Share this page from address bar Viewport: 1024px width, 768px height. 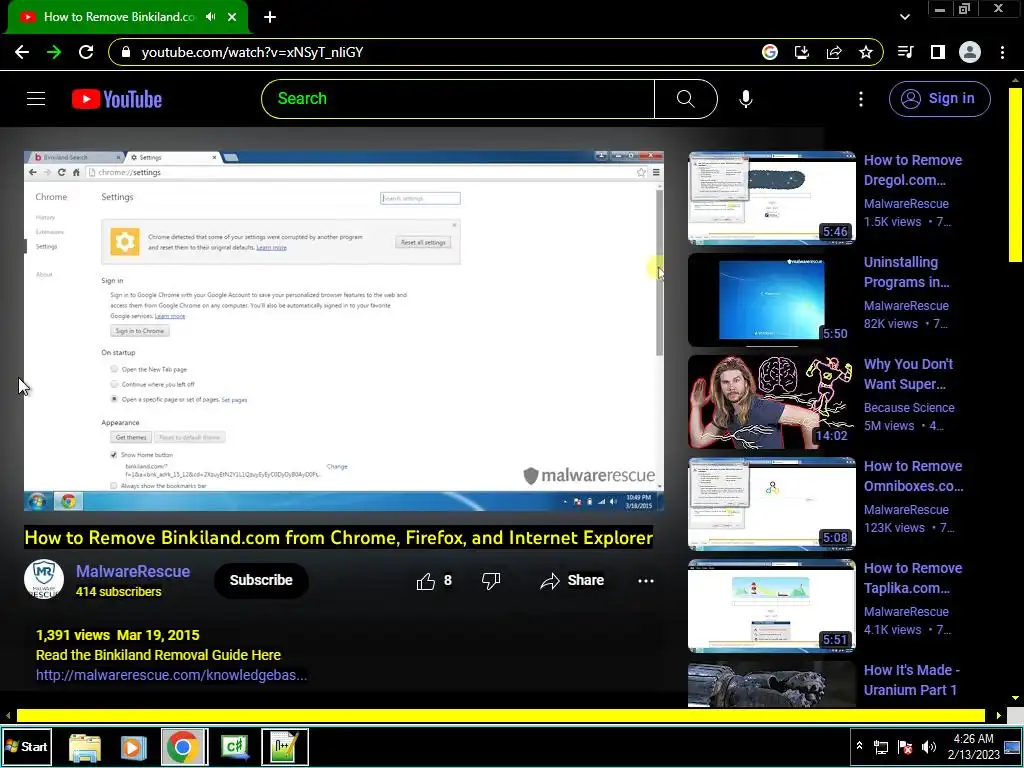[x=834, y=52]
